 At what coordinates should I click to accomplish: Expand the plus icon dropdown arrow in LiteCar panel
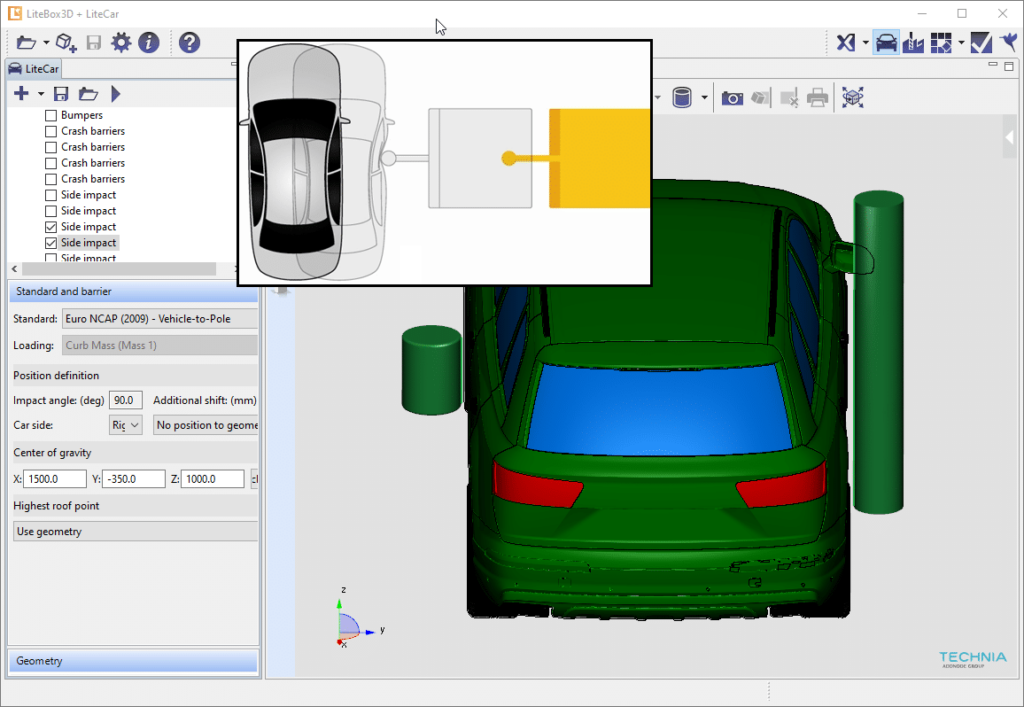[x=40, y=94]
